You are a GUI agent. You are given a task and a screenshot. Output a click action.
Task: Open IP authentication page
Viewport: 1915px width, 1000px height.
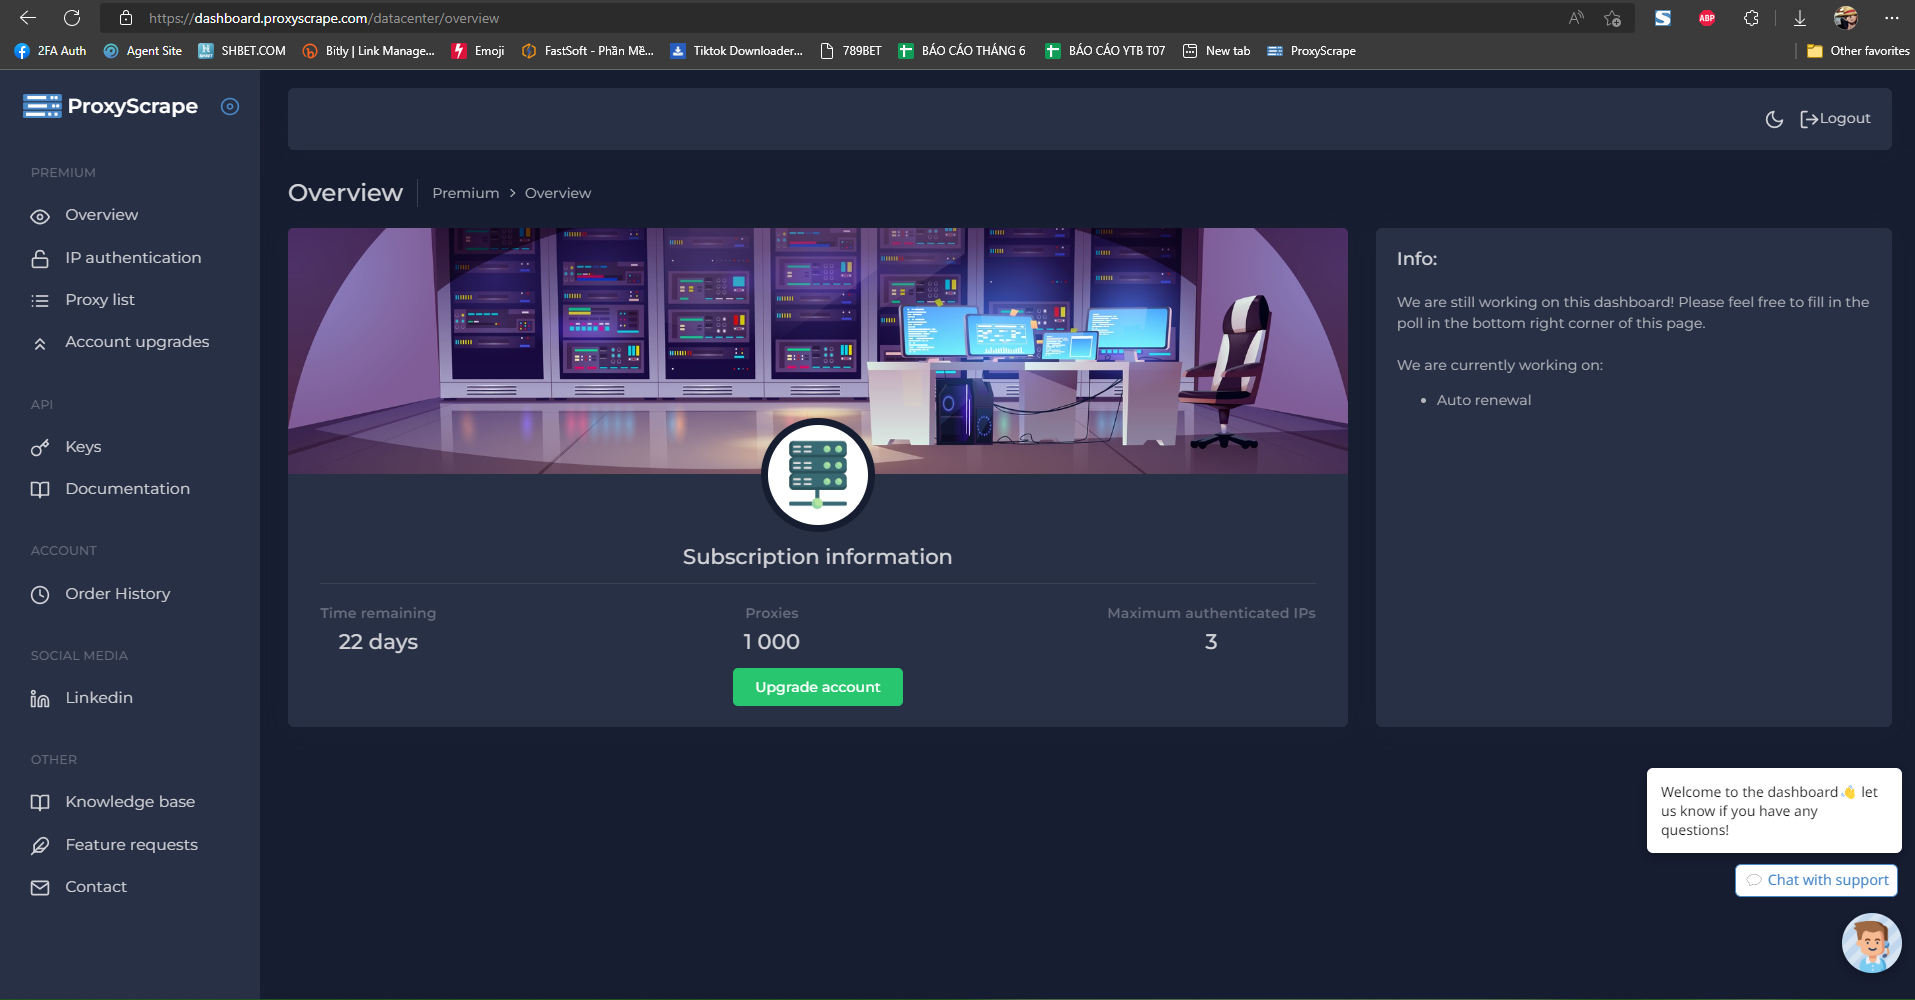tap(133, 258)
